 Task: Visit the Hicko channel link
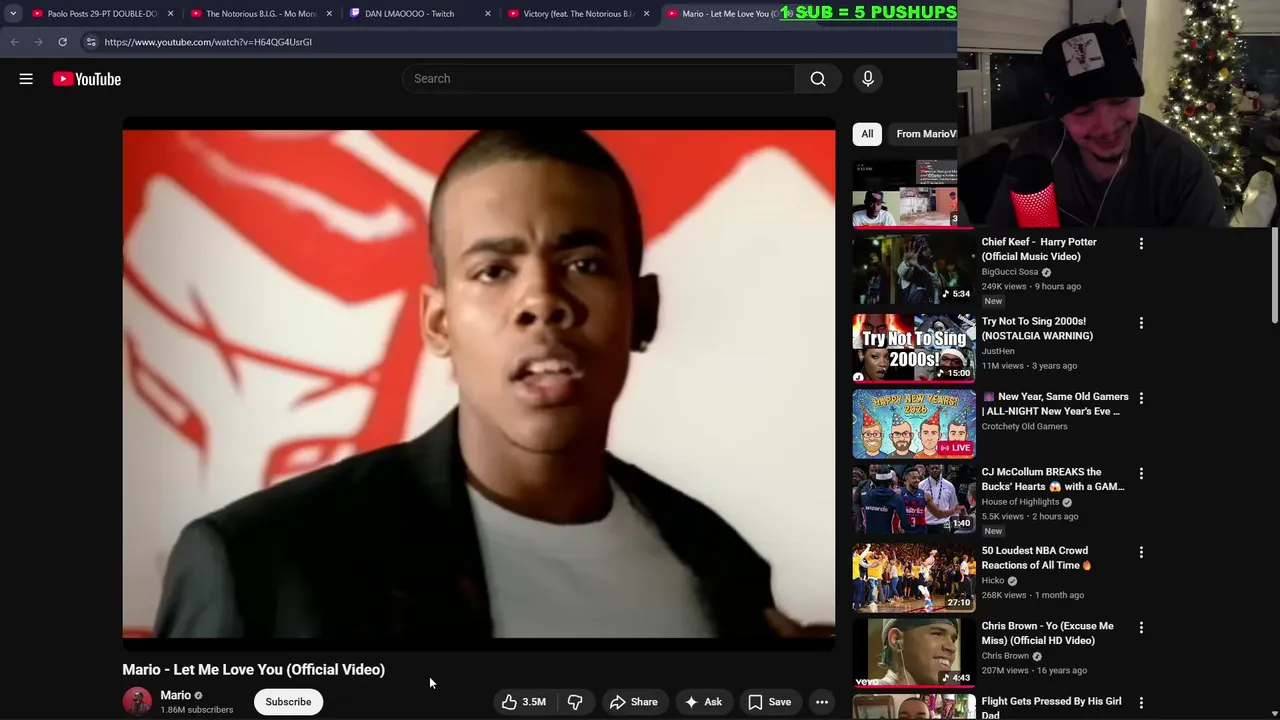click(993, 581)
